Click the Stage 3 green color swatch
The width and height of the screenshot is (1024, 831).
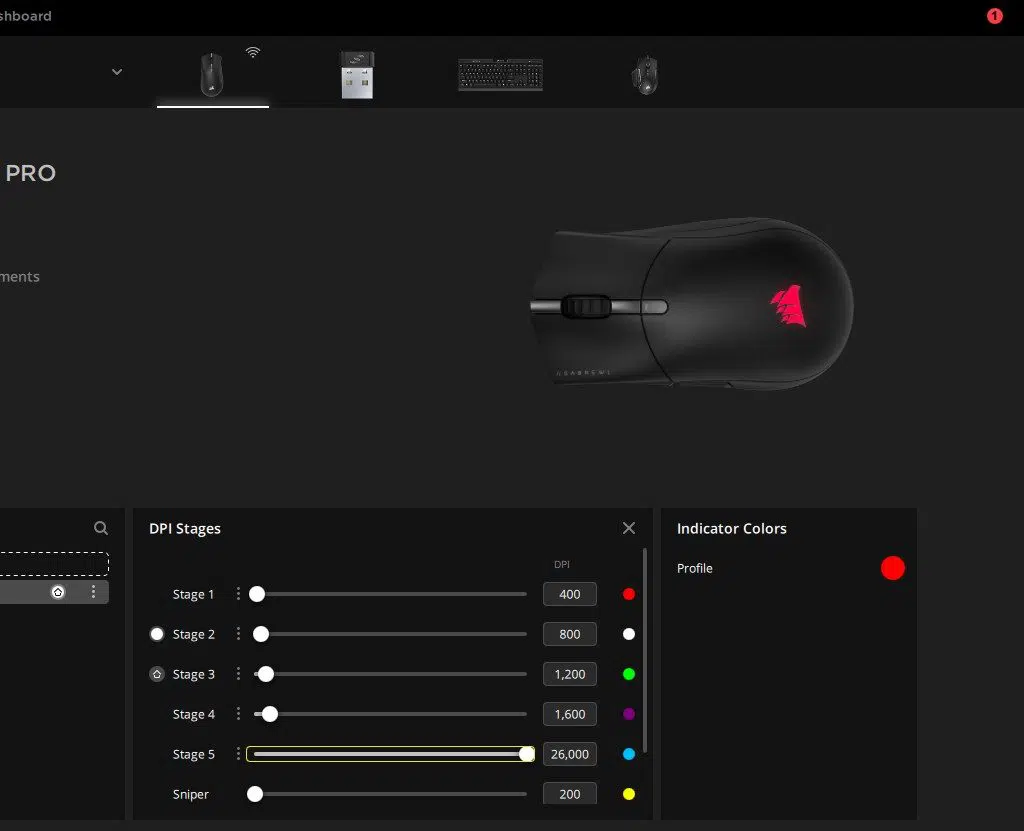629,674
